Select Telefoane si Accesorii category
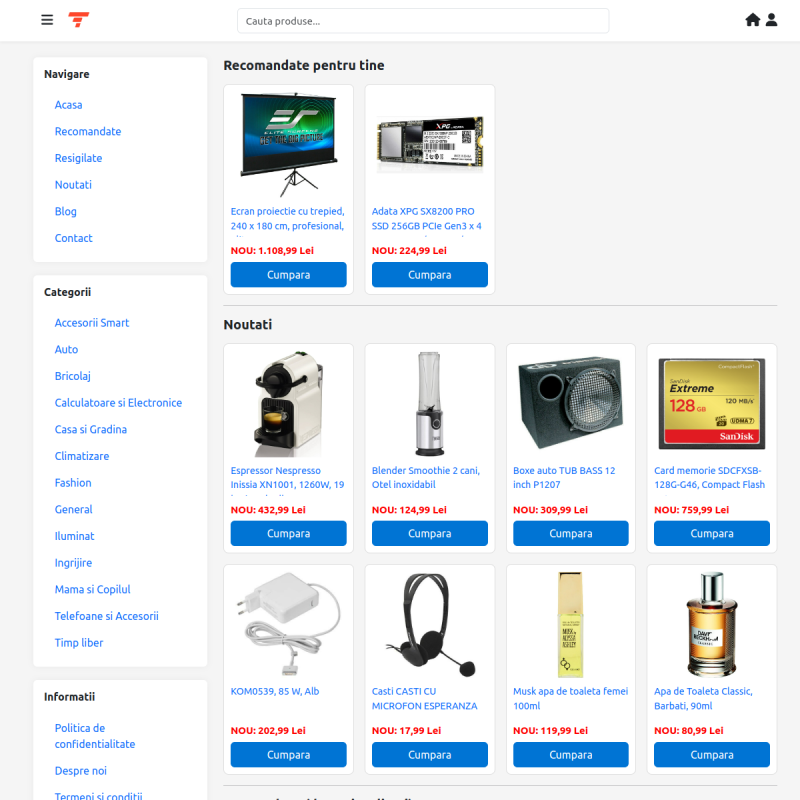Viewport: 800px width, 800px height. point(107,616)
